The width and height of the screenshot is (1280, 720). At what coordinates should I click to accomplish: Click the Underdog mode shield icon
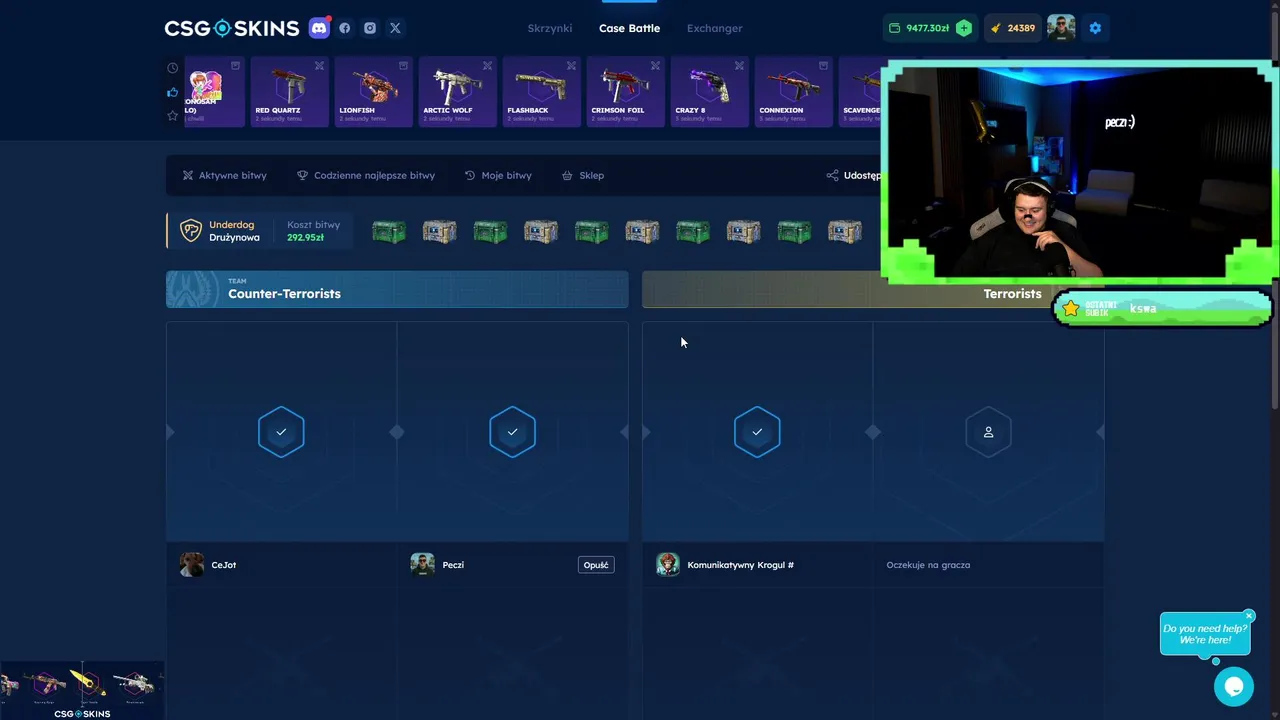(x=190, y=231)
